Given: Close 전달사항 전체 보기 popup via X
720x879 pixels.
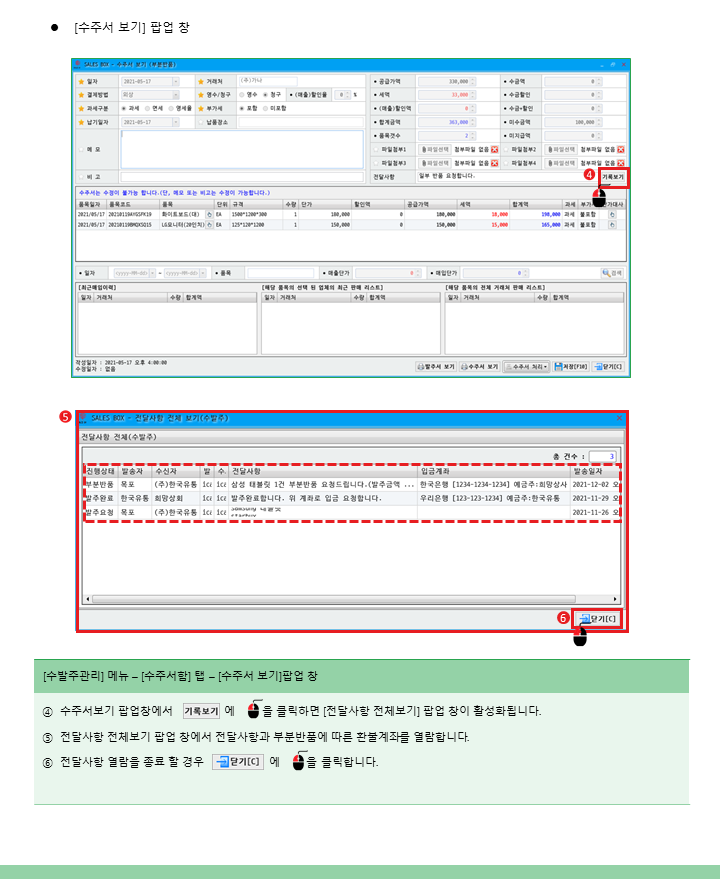Looking at the screenshot, I should coord(619,418).
